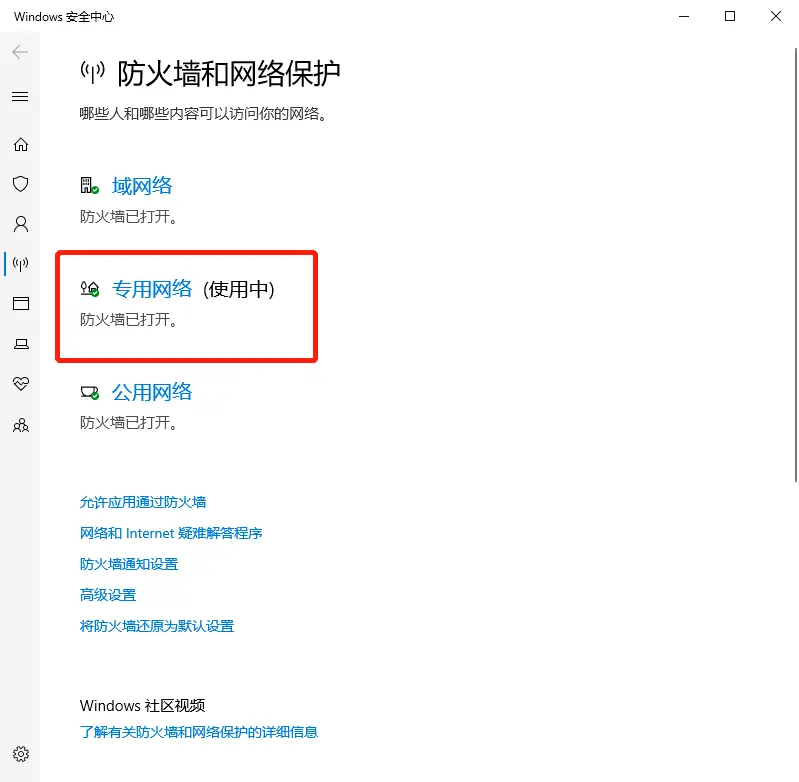Click the (使用中) status label
Screen dimensions: 799x782
238,289
